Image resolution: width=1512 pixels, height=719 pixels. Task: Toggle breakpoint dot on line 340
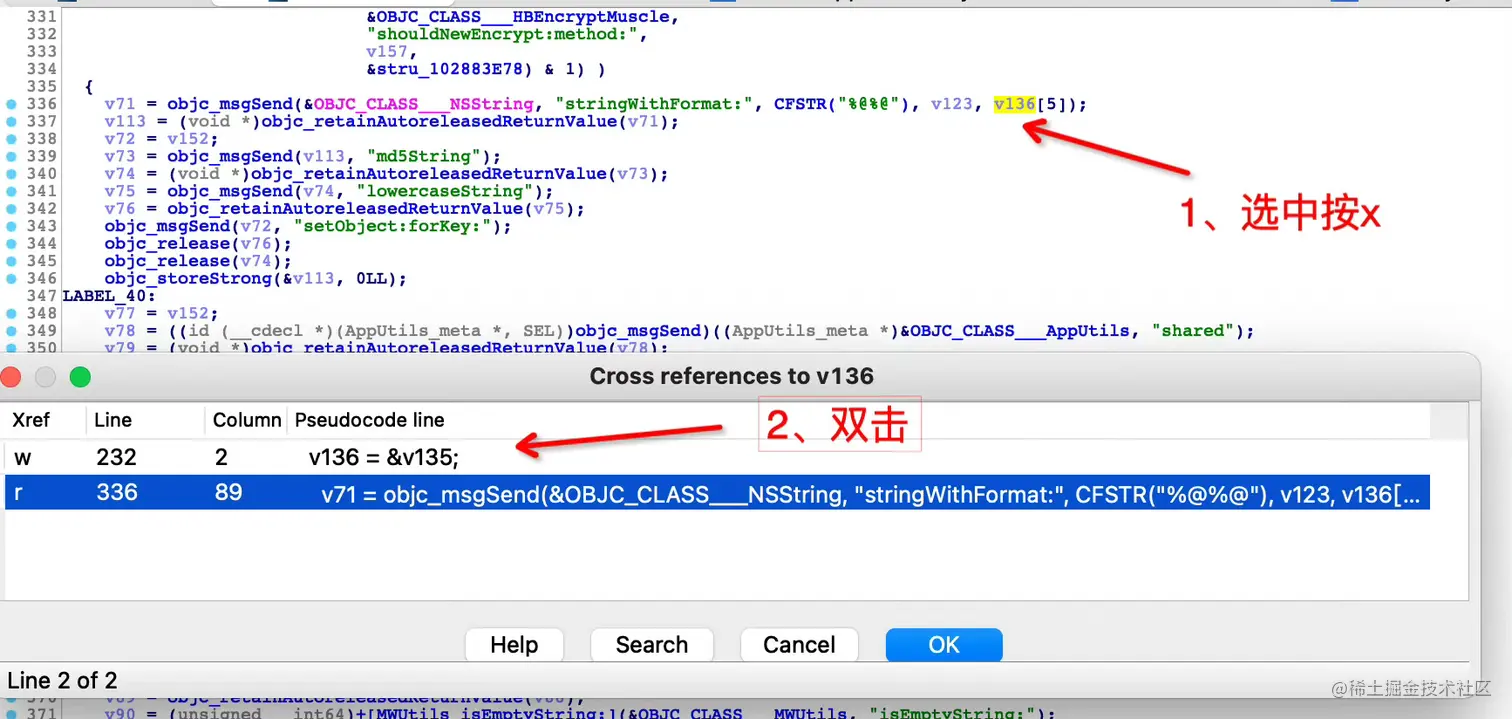[x=11, y=173]
